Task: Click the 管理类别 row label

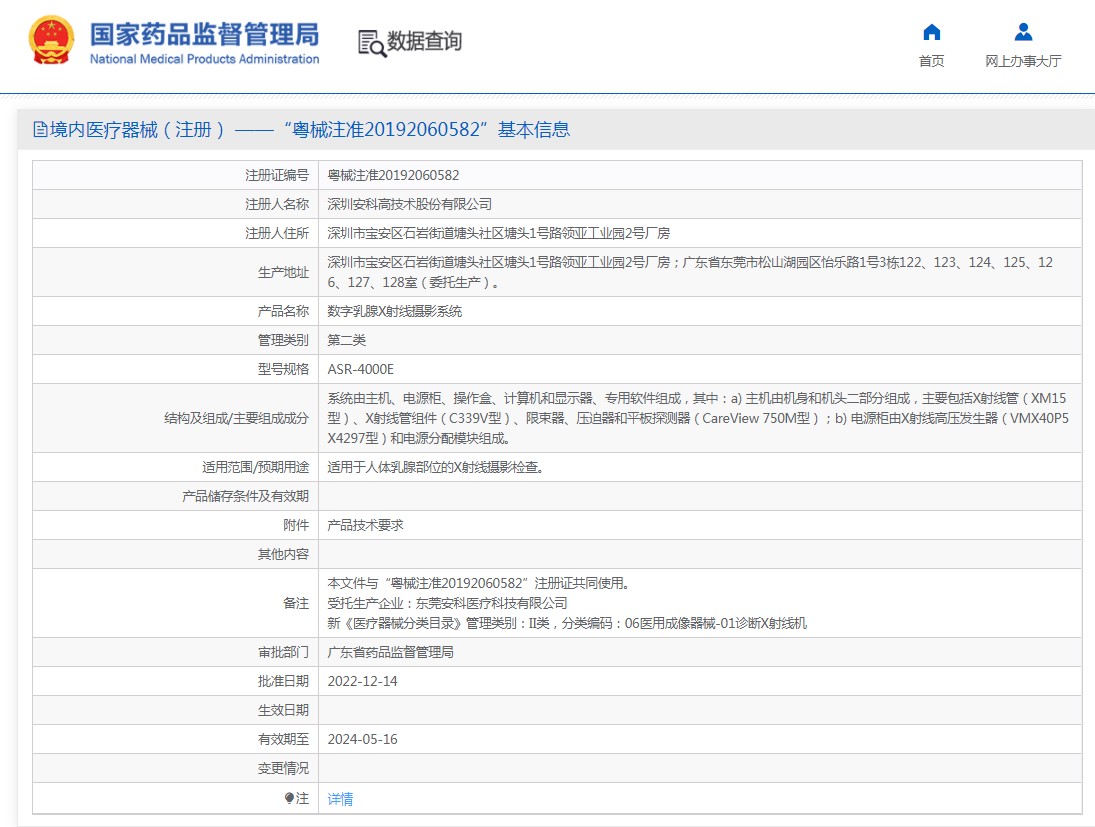Action: (x=283, y=340)
